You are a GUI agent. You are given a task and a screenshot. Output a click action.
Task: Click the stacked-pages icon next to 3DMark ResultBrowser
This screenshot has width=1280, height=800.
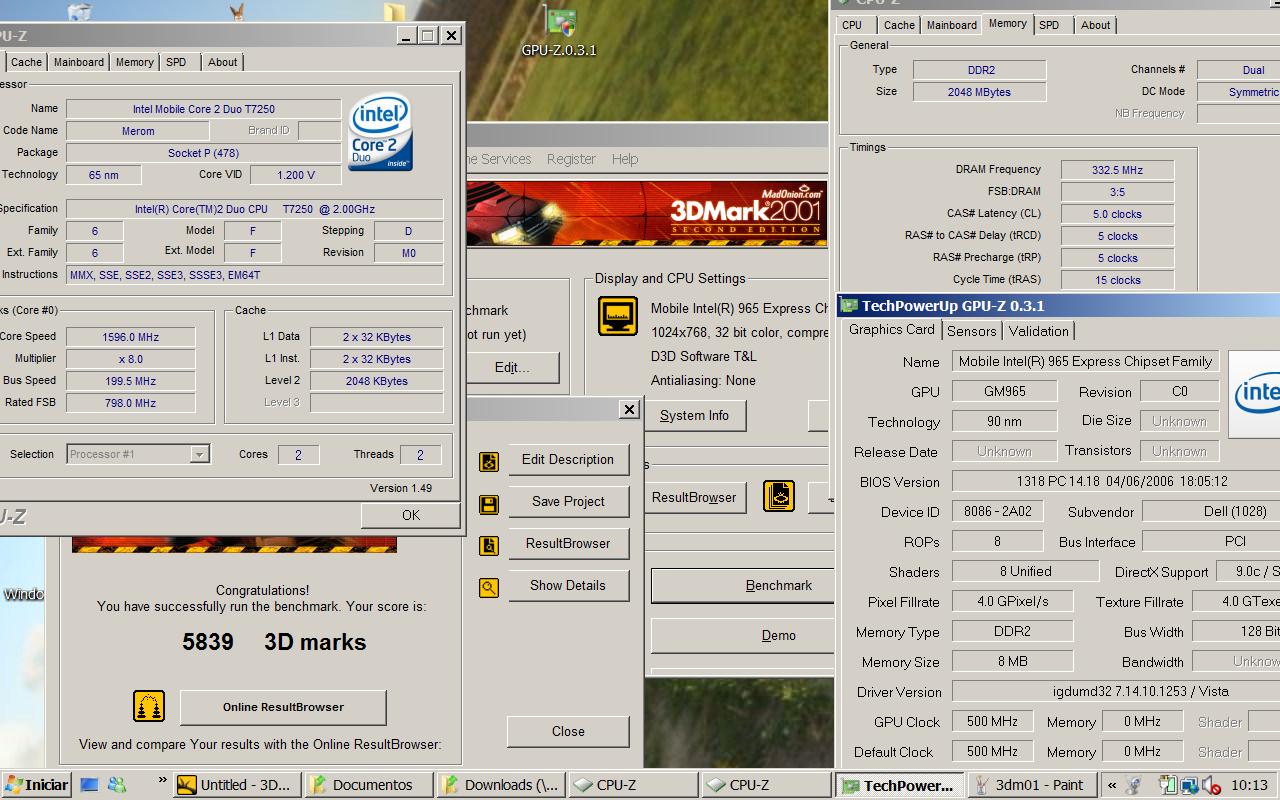click(779, 496)
